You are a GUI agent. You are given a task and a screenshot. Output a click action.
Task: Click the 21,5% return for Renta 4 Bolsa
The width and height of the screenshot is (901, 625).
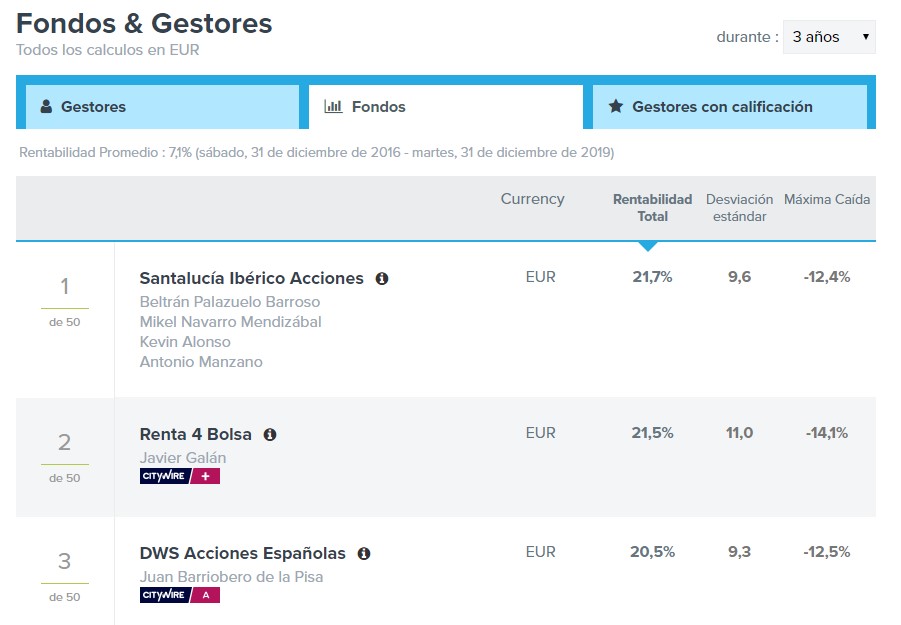(x=652, y=433)
